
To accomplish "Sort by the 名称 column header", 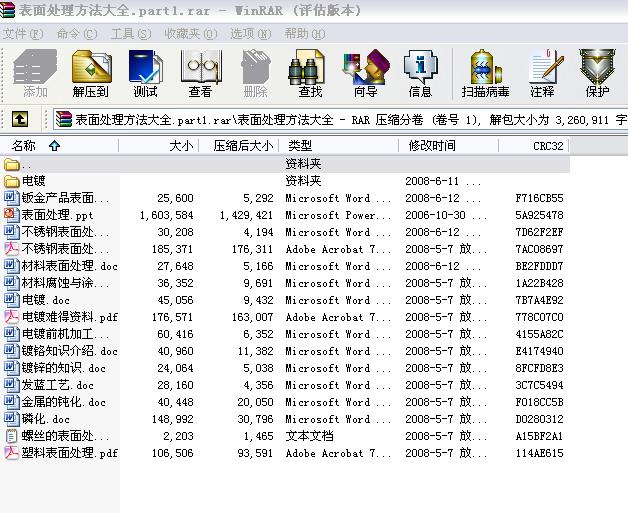I will pyautogui.click(x=59, y=145).
